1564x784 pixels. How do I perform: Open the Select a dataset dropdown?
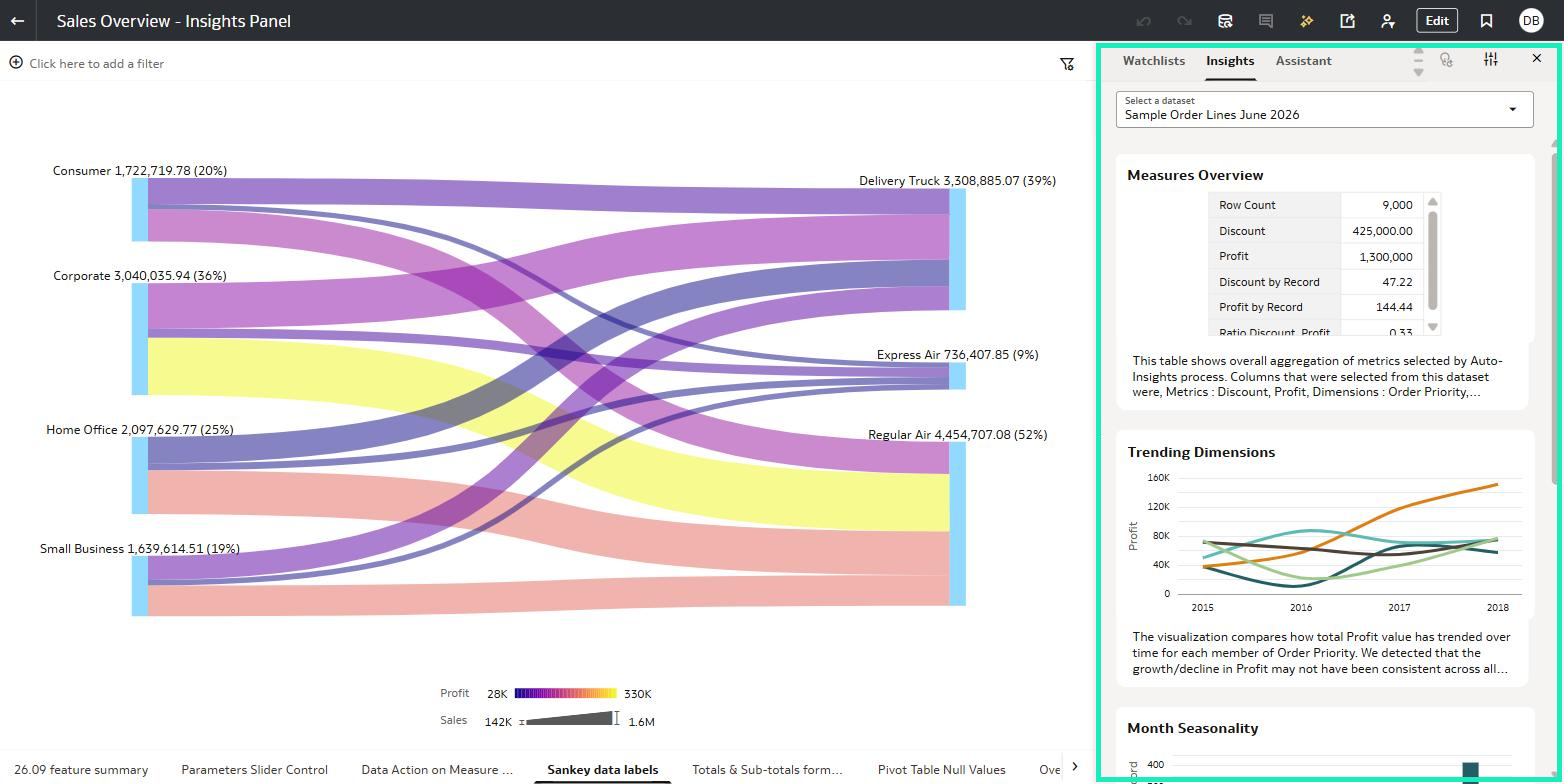click(1325, 109)
